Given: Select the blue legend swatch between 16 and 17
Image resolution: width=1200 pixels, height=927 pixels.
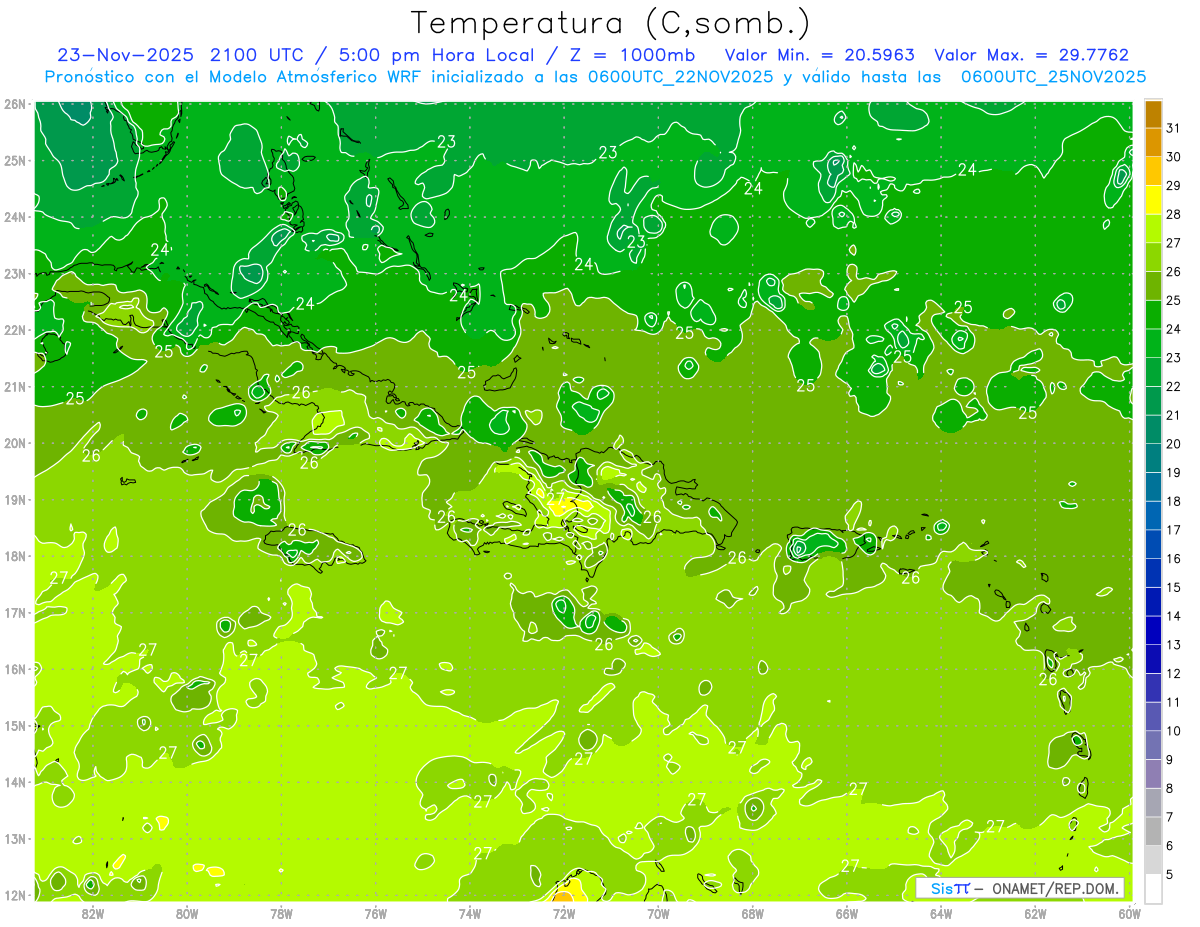Looking at the screenshot, I should [1153, 544].
